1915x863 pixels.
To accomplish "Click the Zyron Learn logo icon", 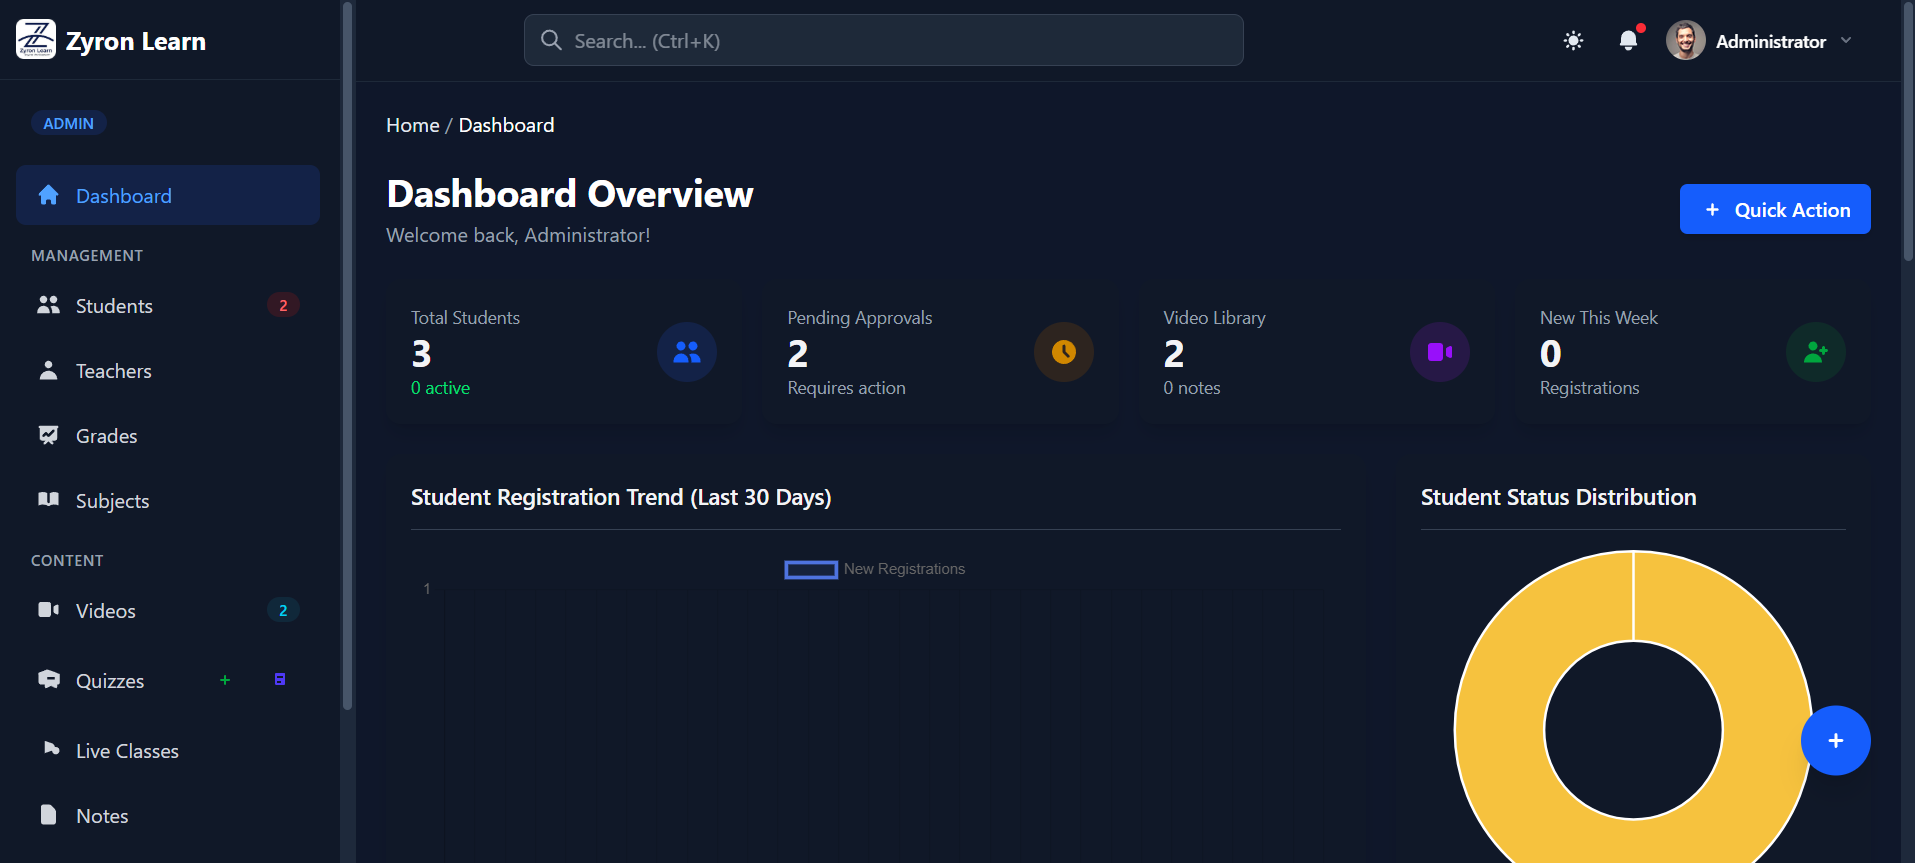I will point(36,40).
